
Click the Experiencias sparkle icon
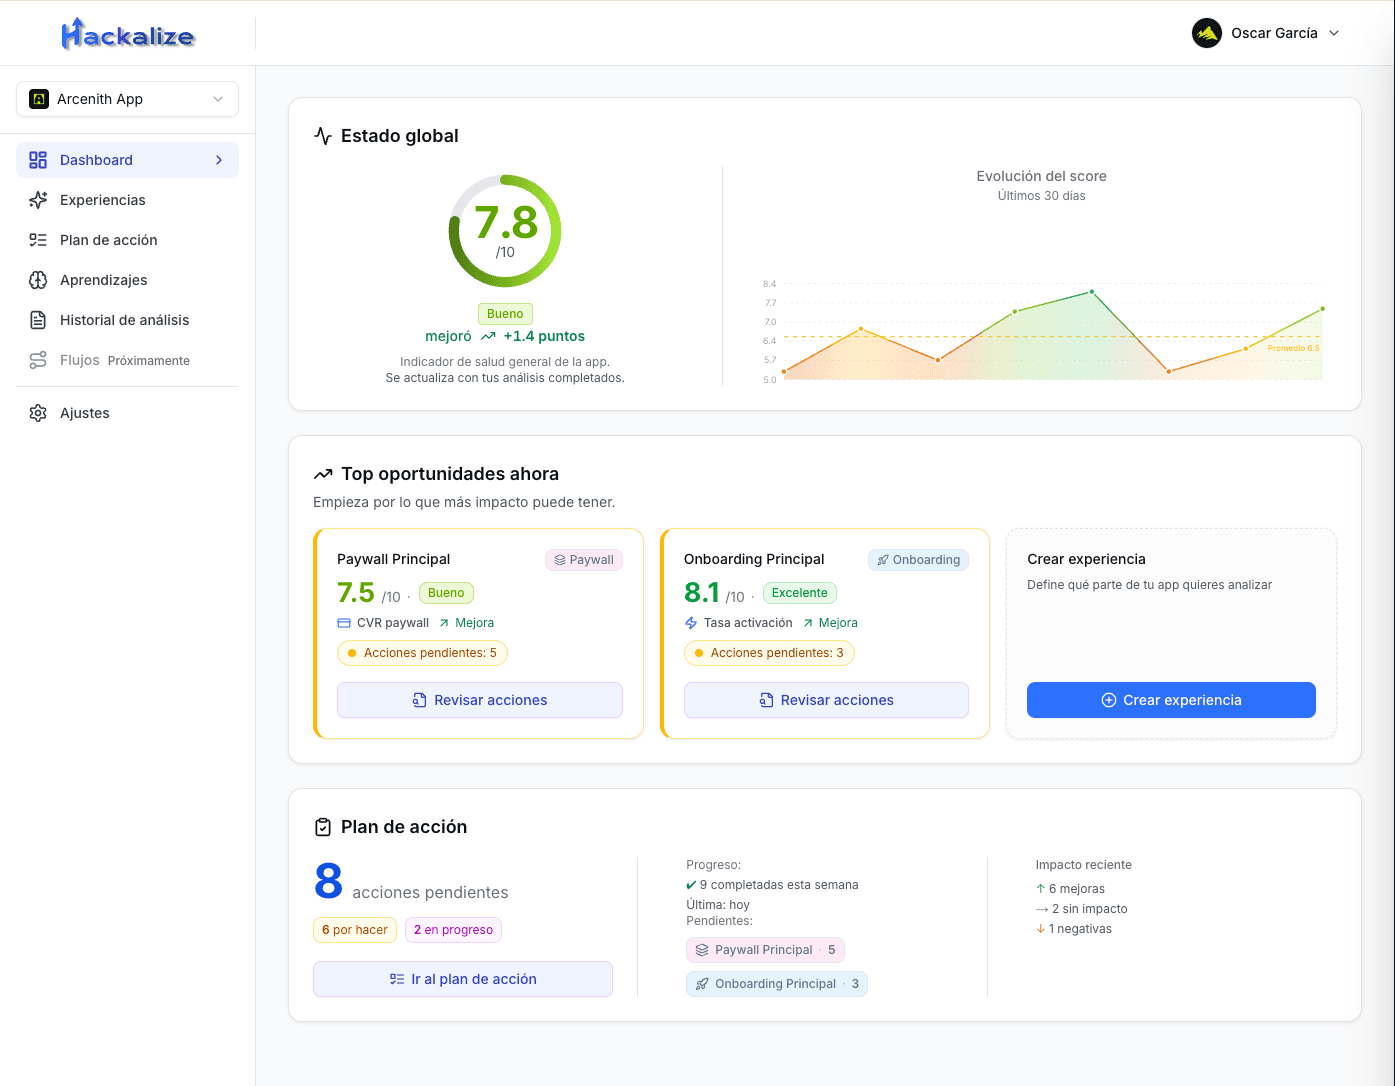point(38,200)
